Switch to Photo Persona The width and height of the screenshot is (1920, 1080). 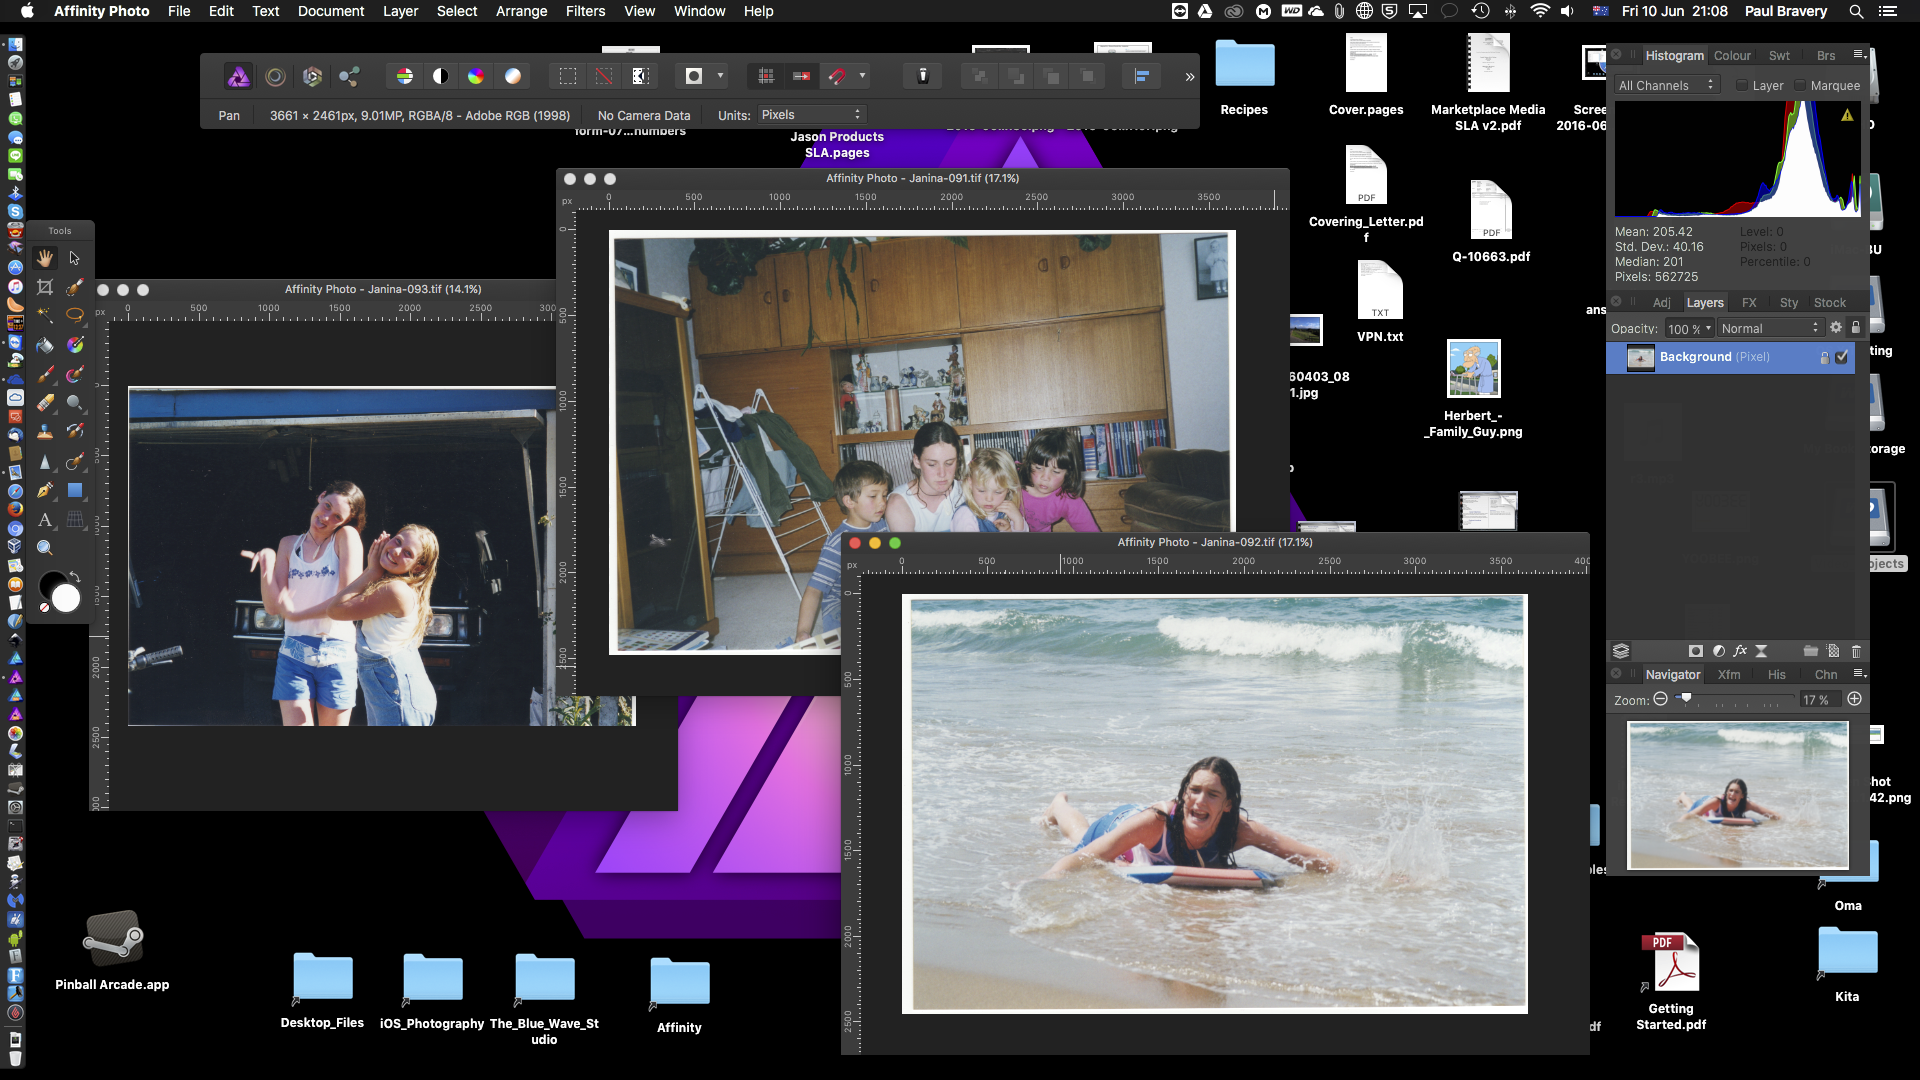coord(238,76)
